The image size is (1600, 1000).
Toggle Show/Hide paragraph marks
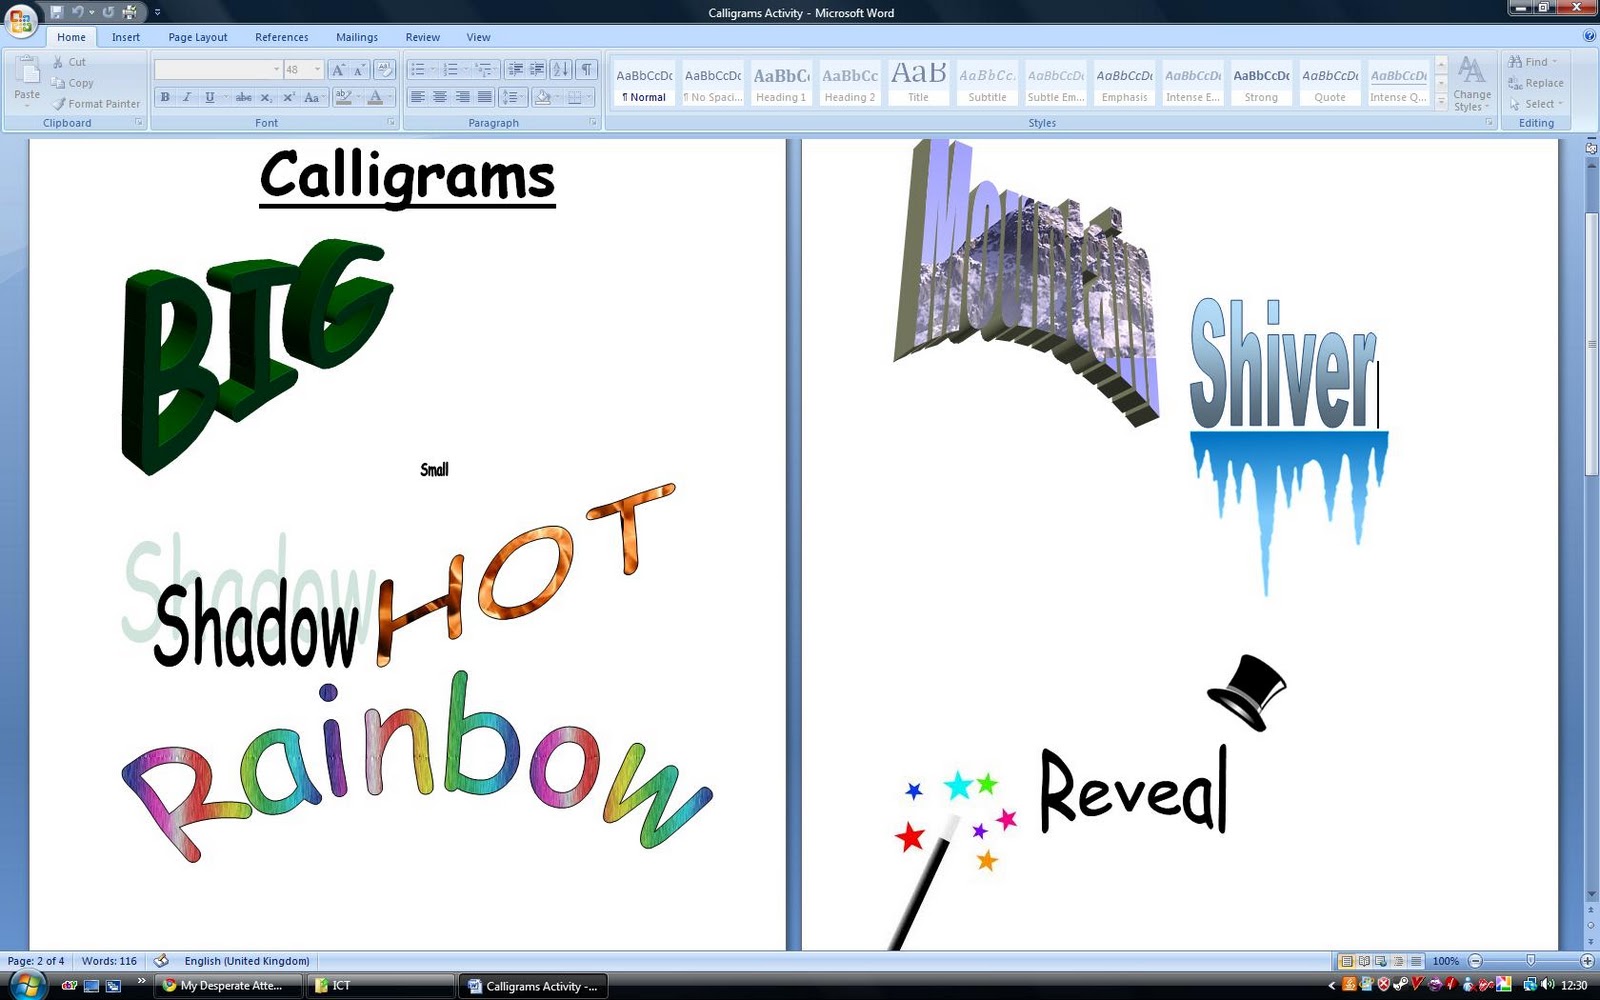coord(586,69)
